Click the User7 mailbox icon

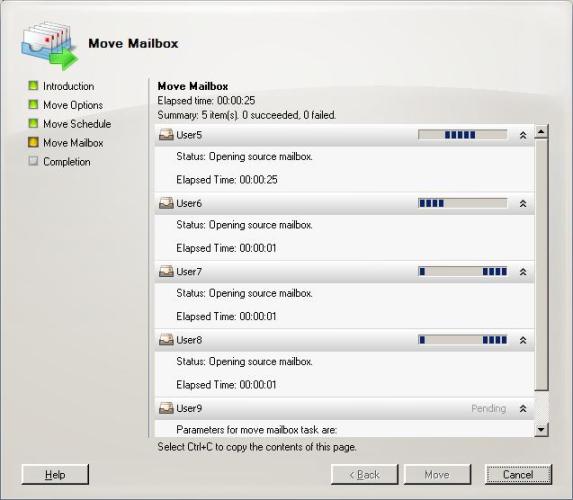(166, 272)
